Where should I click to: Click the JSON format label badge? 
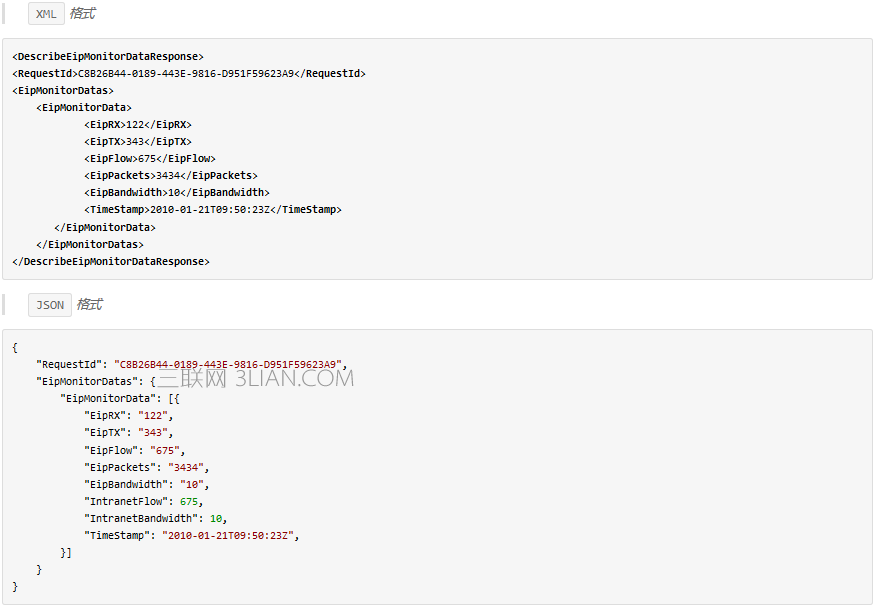point(50,305)
